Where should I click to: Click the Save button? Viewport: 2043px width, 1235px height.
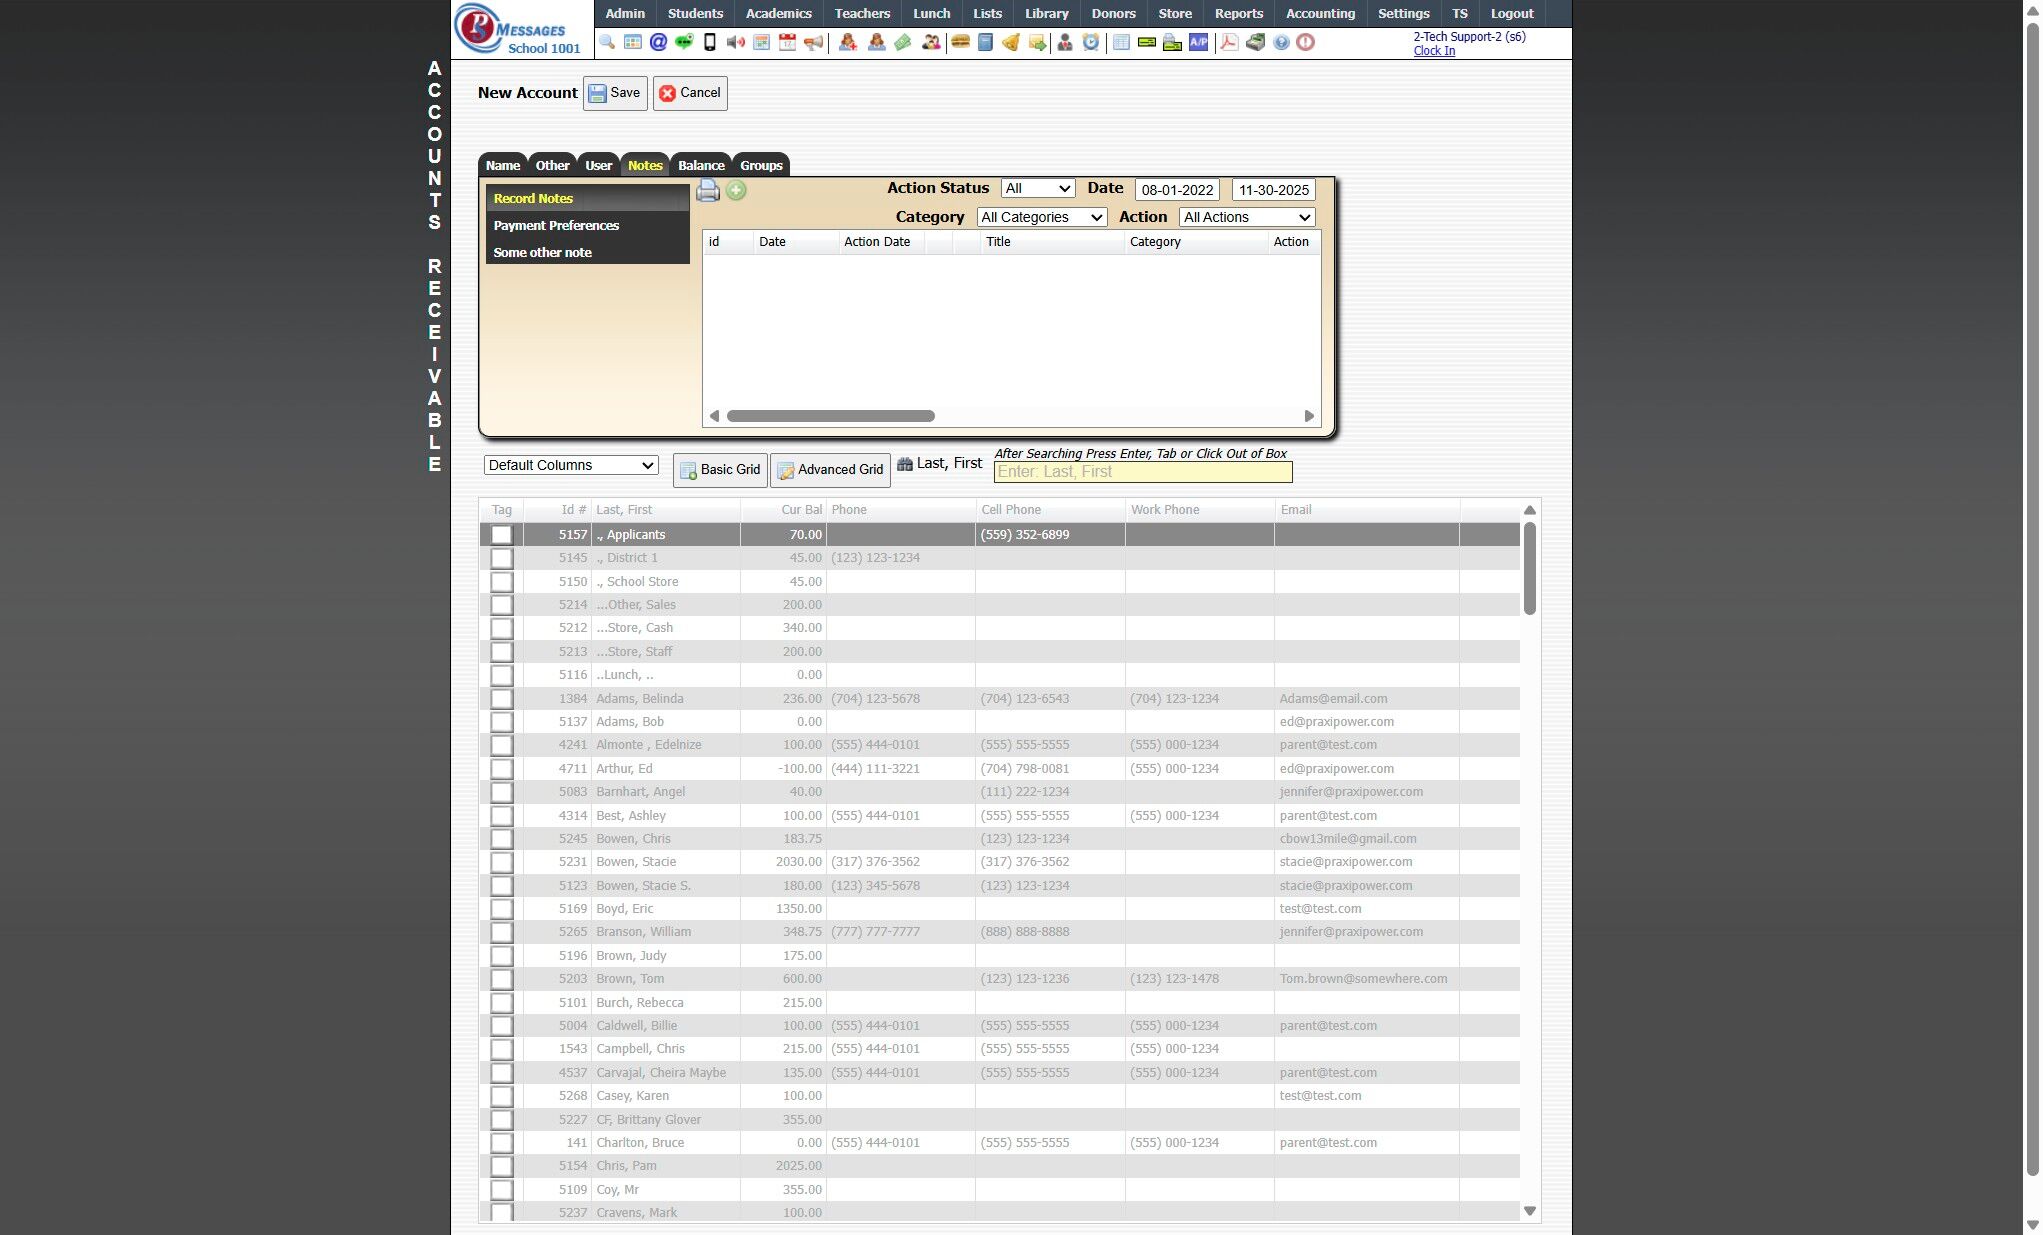[615, 93]
